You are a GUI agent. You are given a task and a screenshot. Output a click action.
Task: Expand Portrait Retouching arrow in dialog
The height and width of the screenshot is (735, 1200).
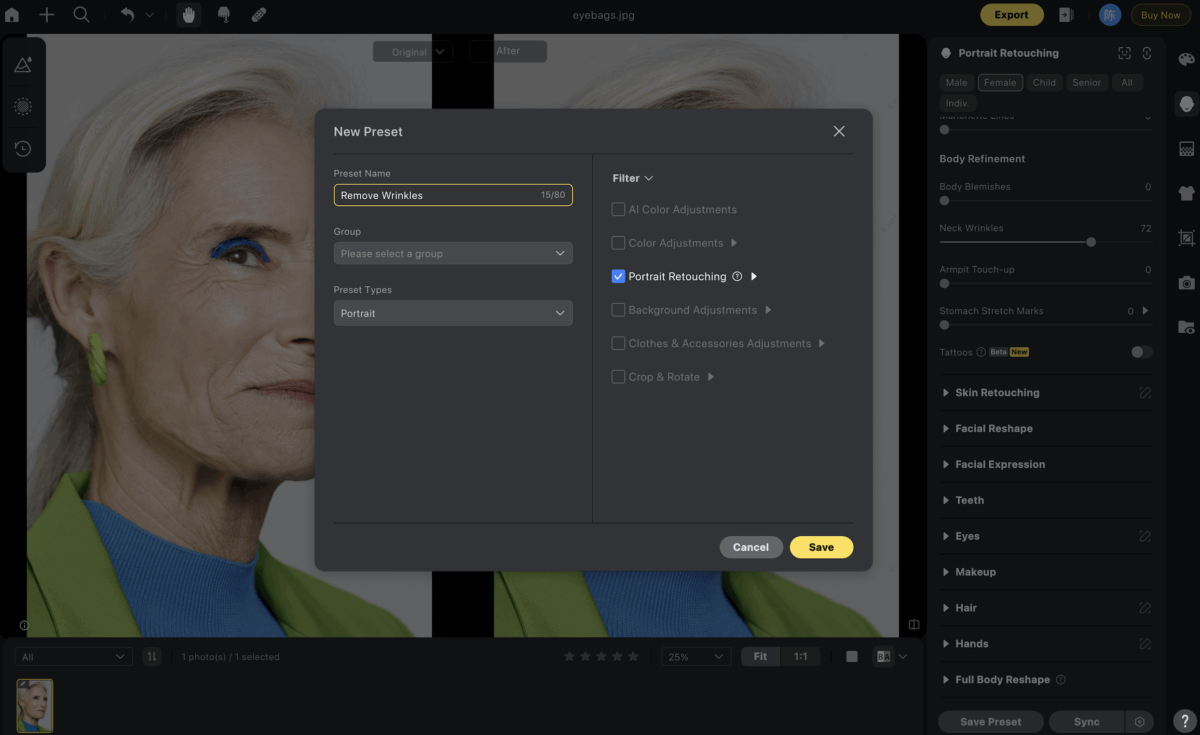point(754,277)
